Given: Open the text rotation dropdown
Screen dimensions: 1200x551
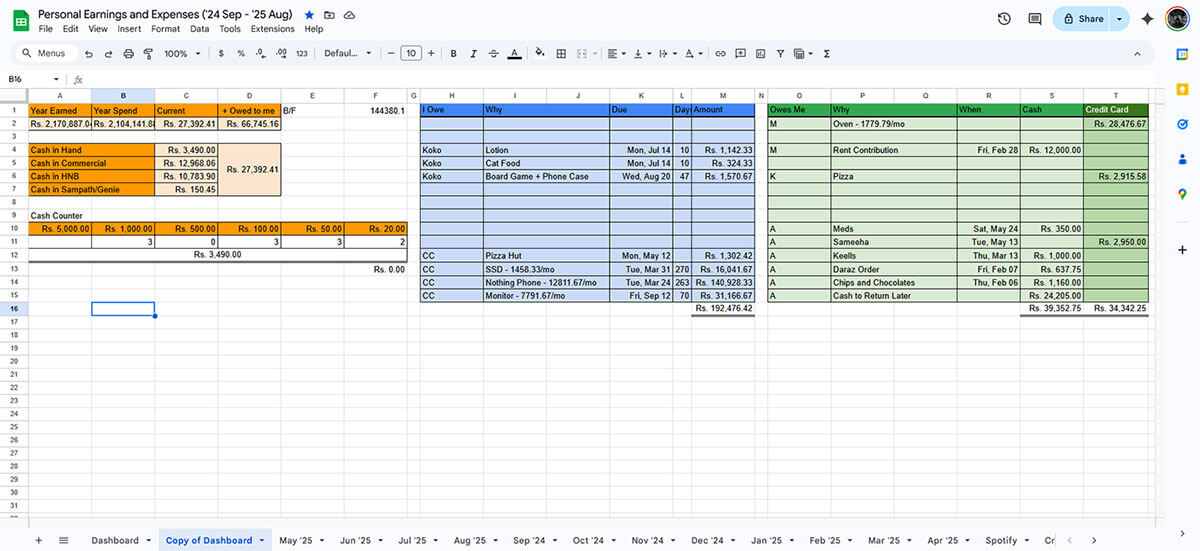Looking at the screenshot, I should (695, 53).
